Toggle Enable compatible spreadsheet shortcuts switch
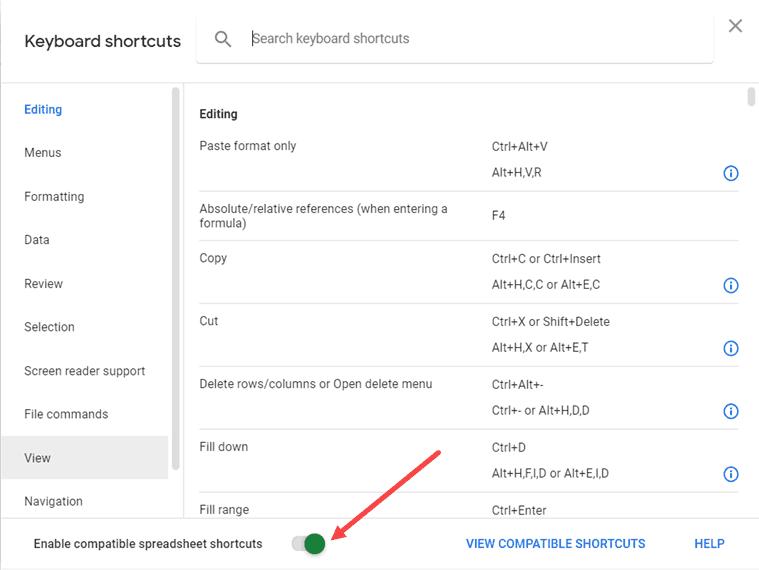 coord(308,543)
